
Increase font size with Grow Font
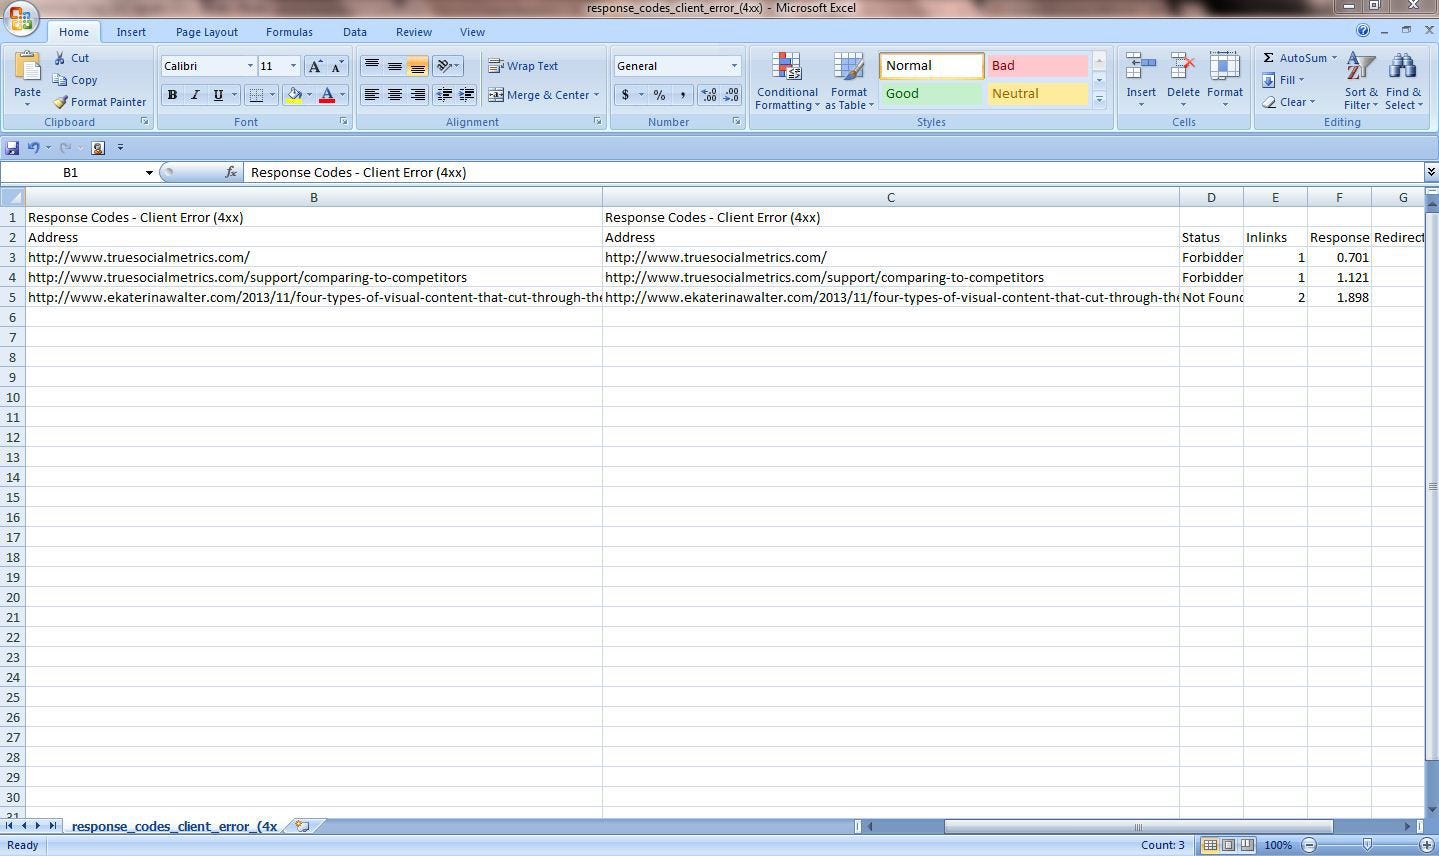click(x=315, y=66)
